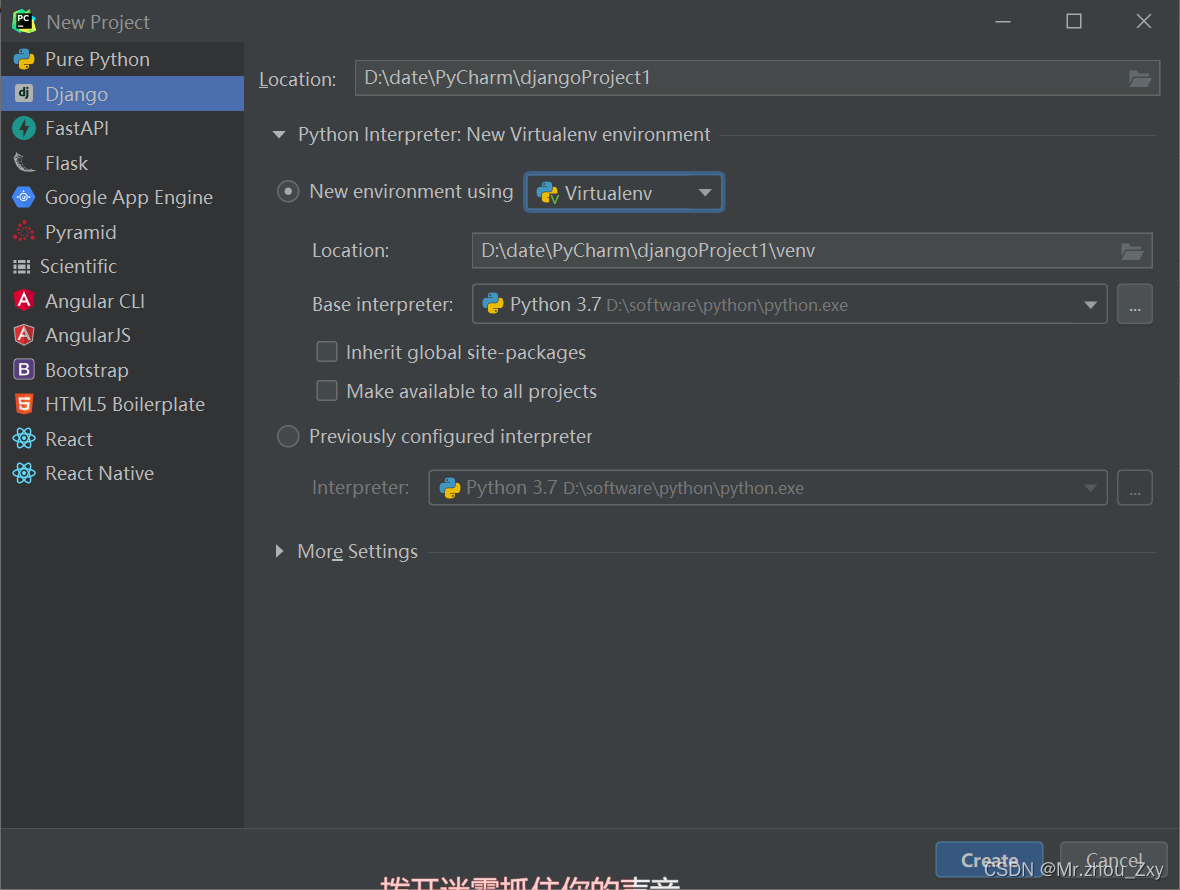
Task: Browse for venv location folder icon
Action: coord(1132,251)
